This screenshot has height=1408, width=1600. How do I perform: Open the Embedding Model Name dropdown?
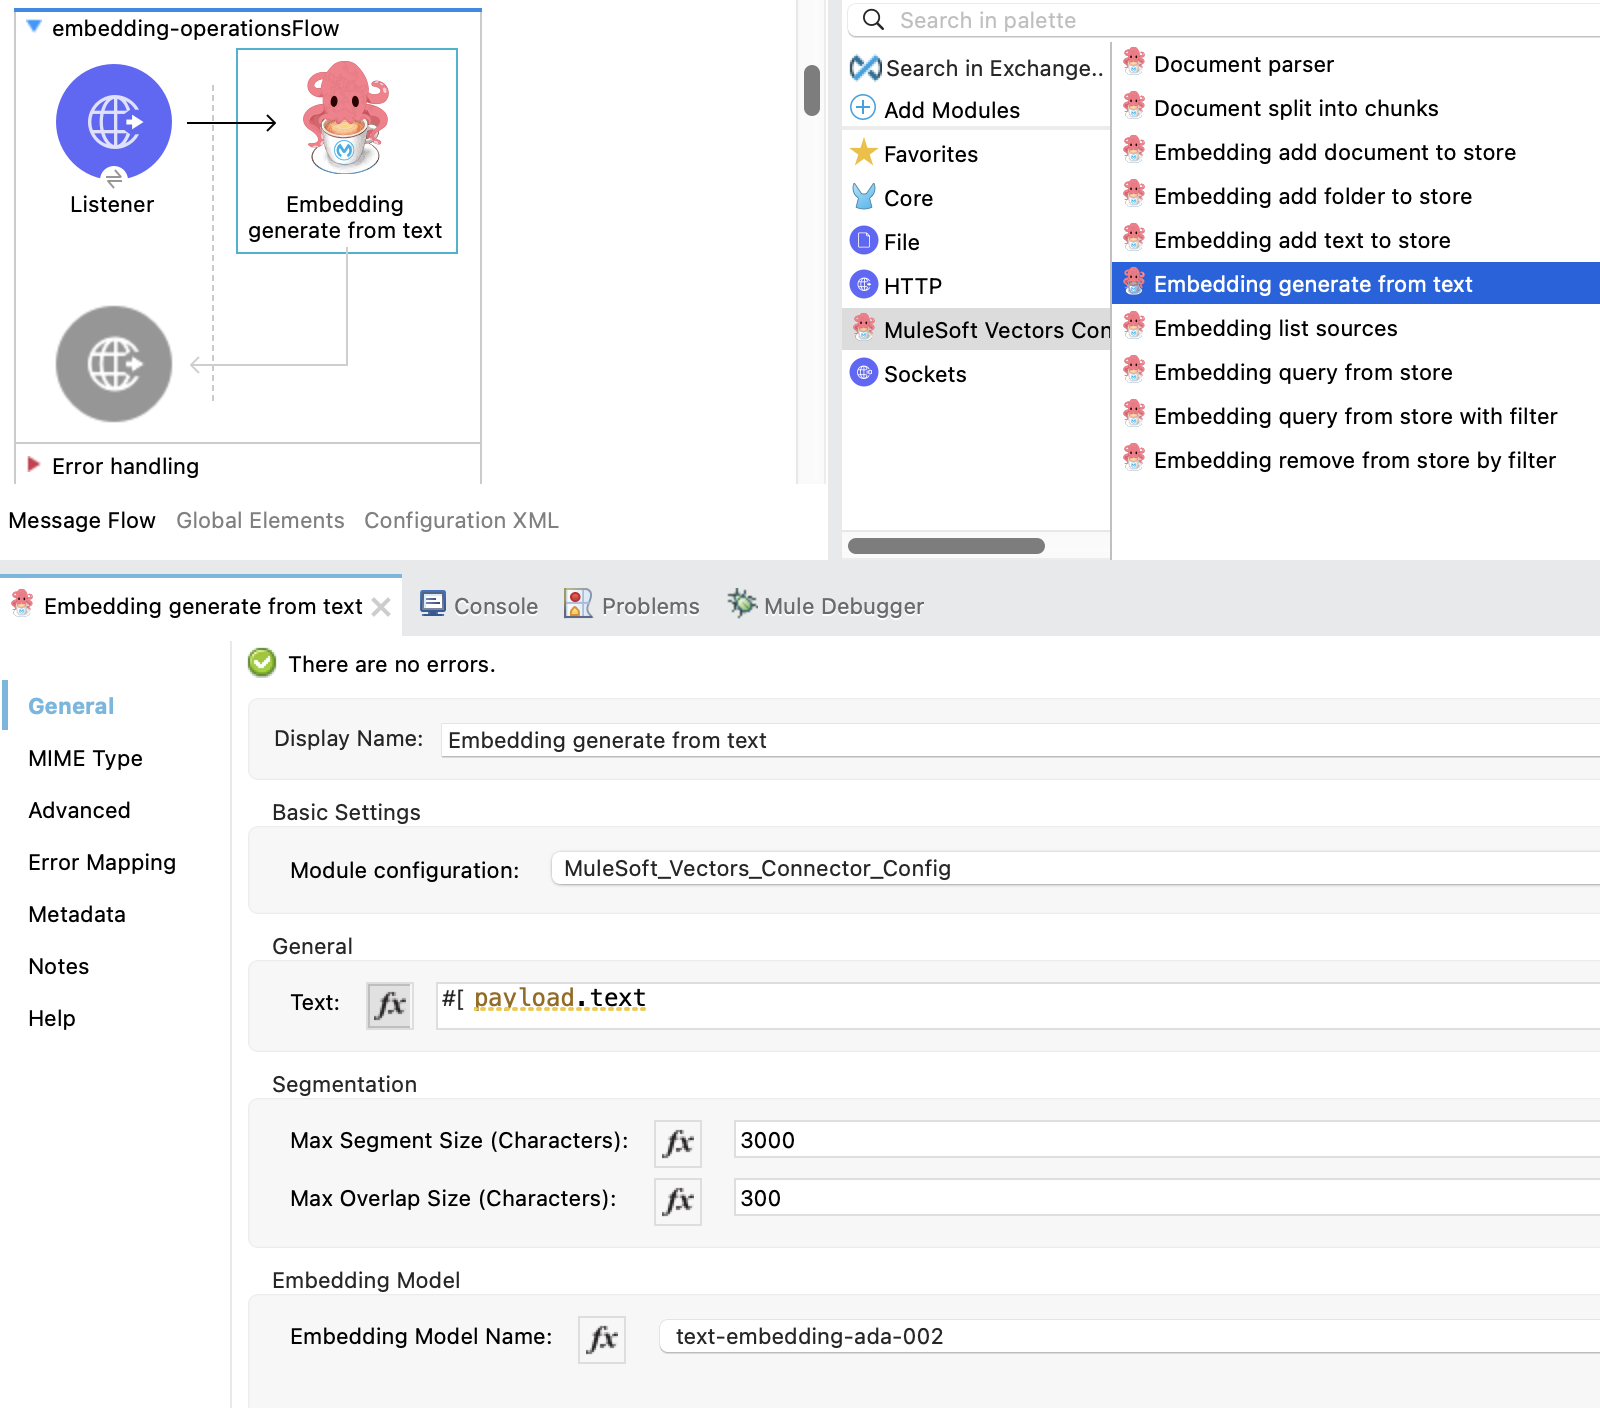(1130, 1336)
